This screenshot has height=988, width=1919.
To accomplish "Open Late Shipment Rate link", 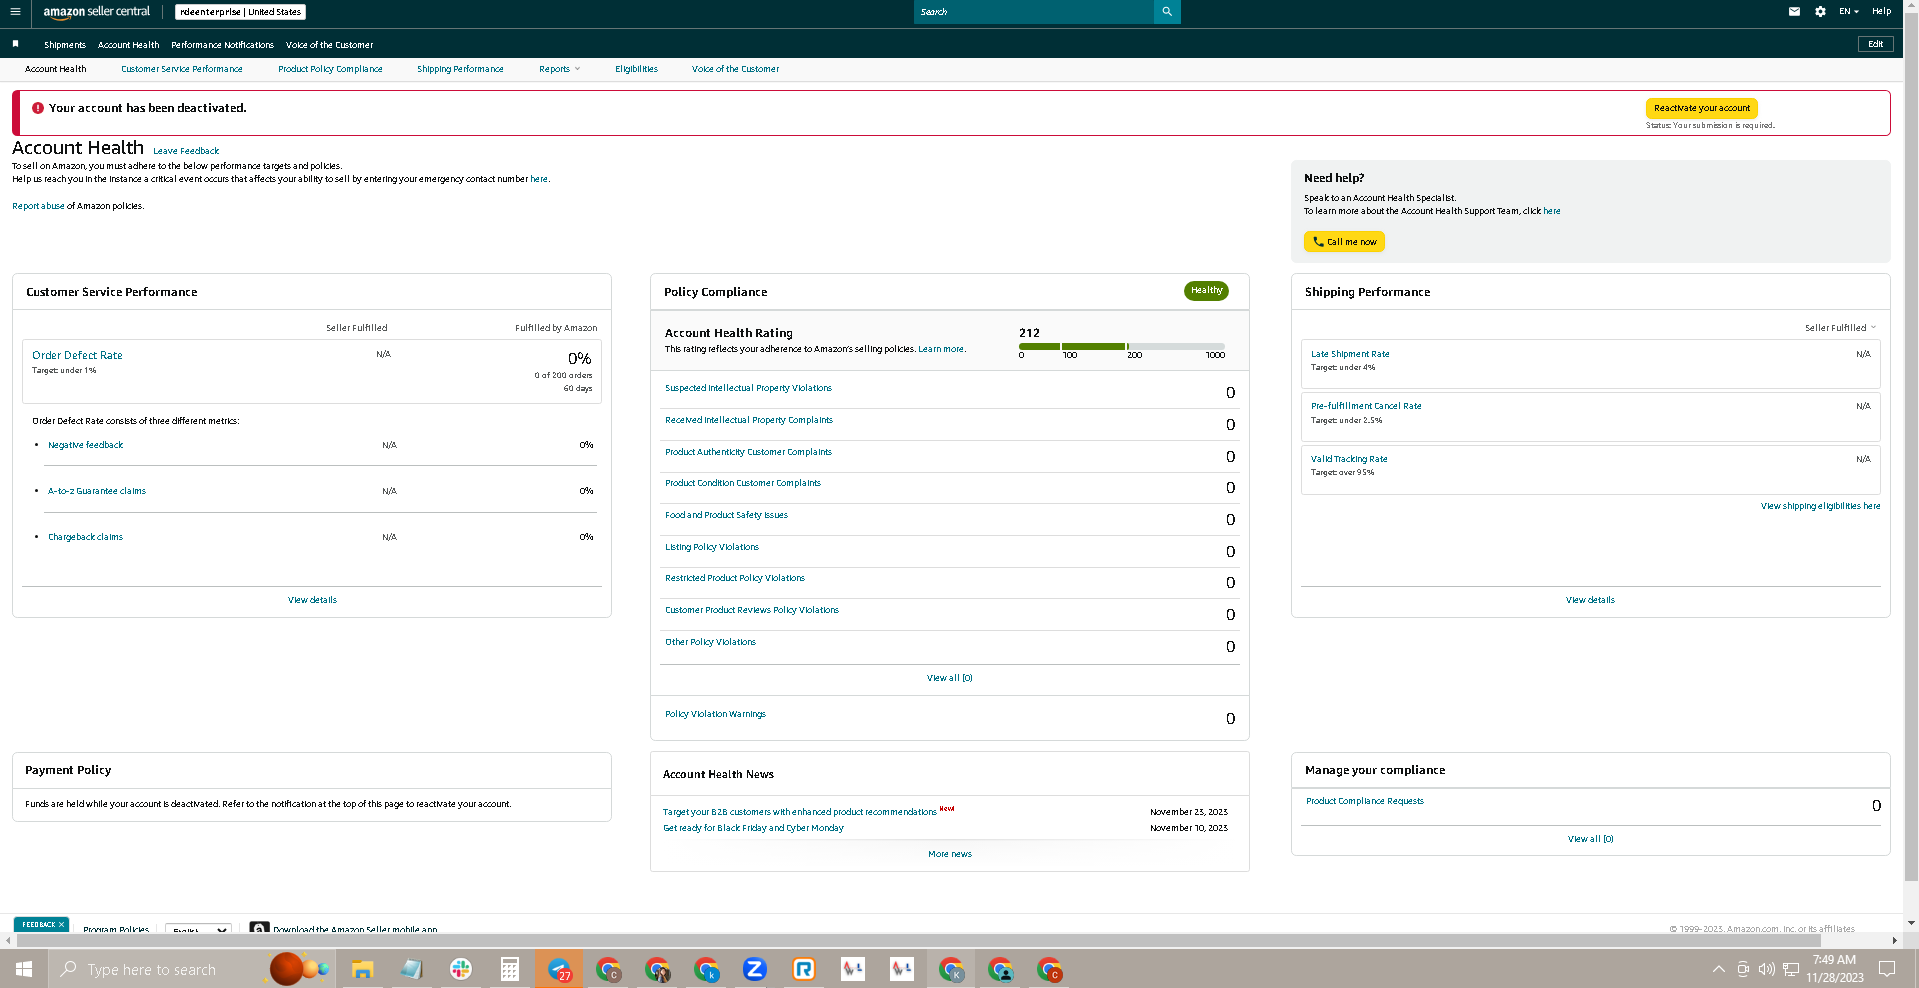I will (1350, 354).
